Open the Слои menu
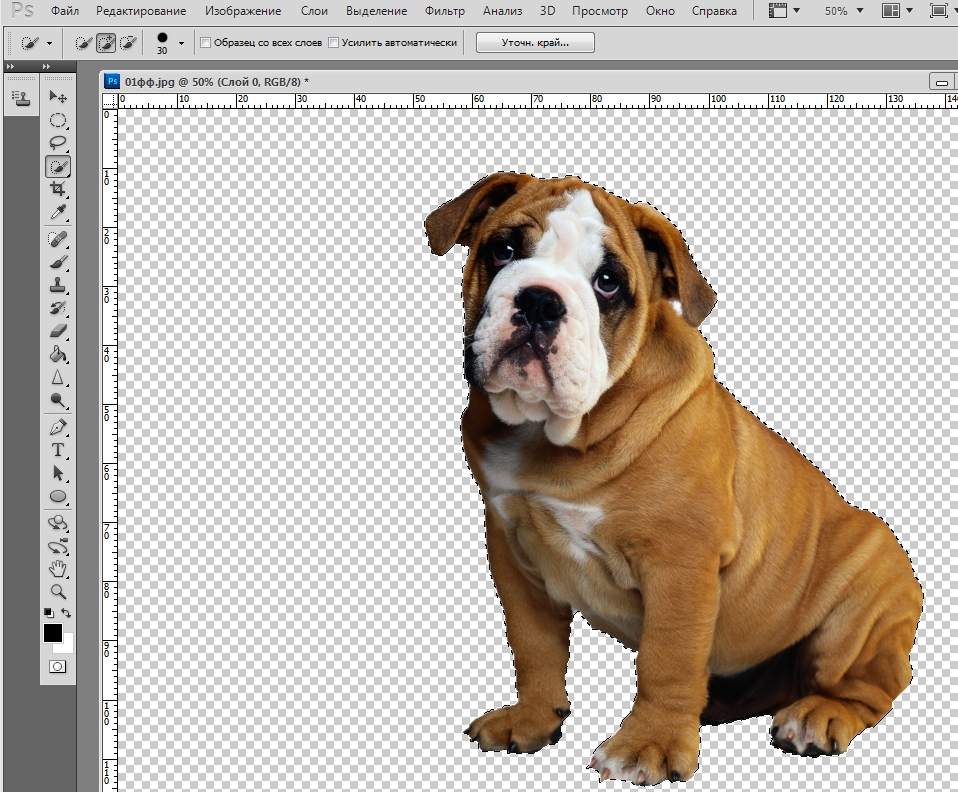The height and width of the screenshot is (792, 958). coord(314,11)
